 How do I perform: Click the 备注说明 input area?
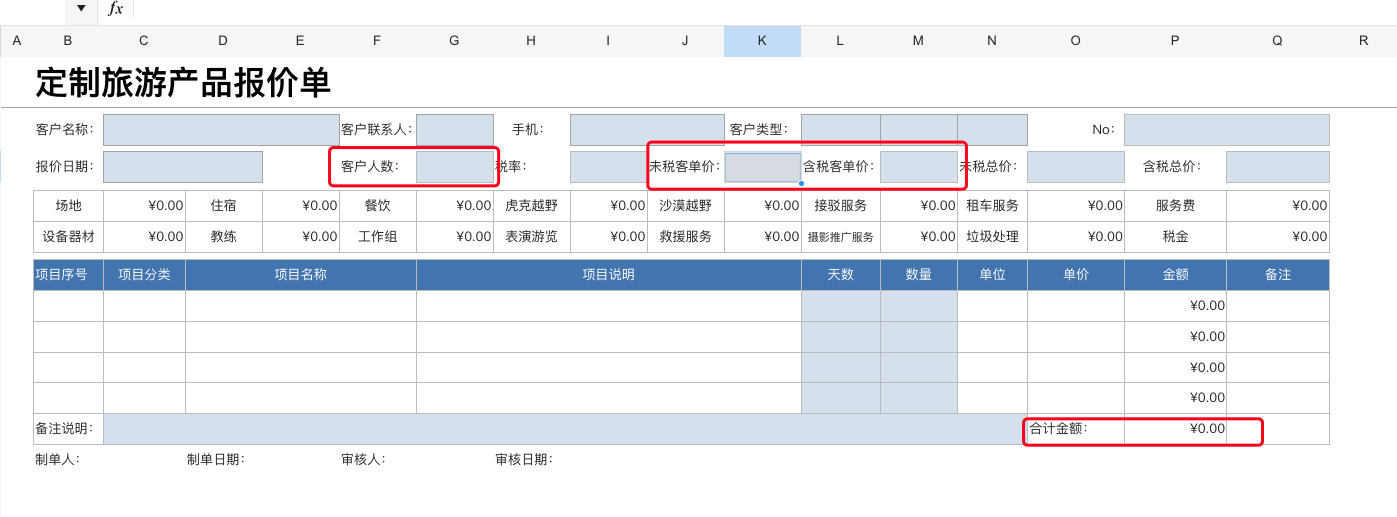(565, 429)
